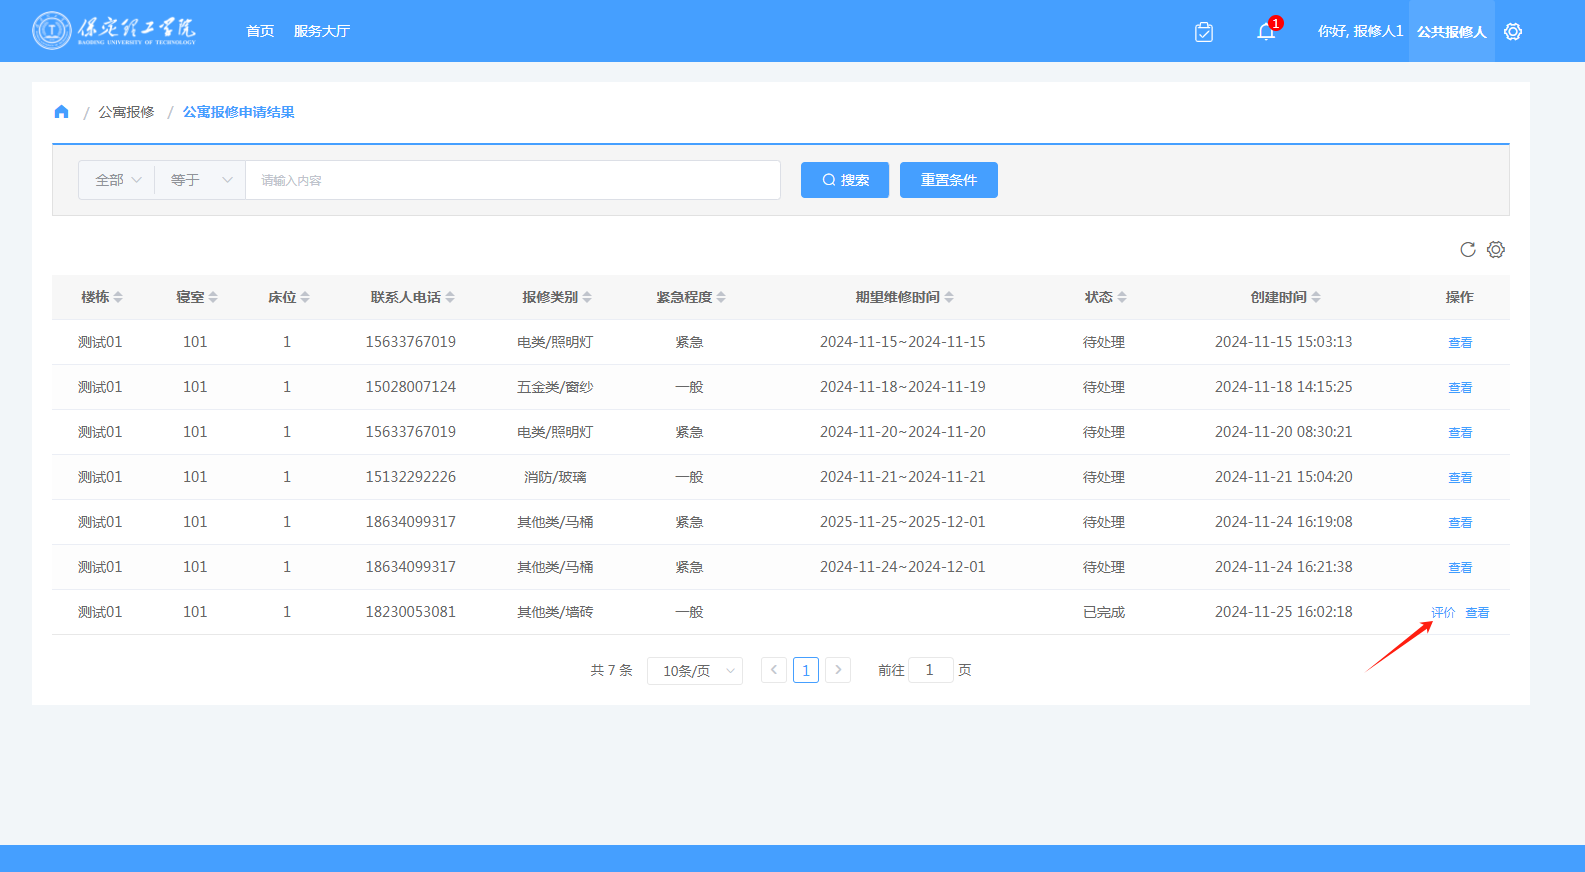
Task: Open the settings gear in top header
Action: (1513, 32)
